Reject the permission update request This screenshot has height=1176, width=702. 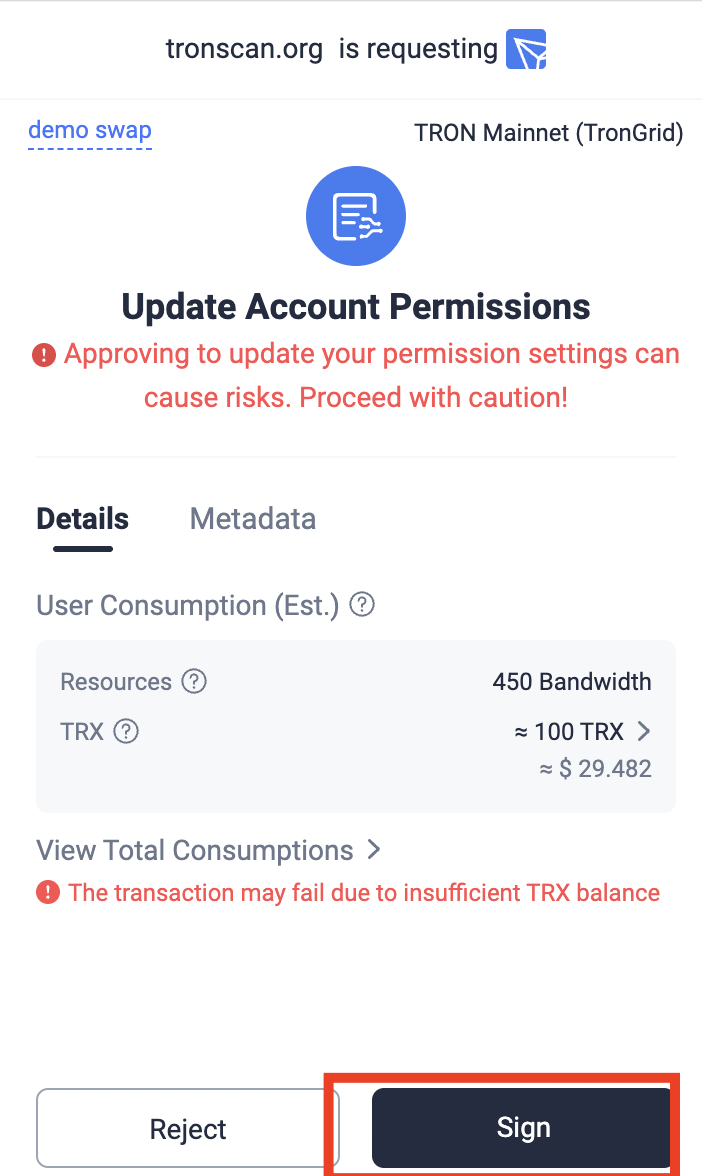(188, 1129)
